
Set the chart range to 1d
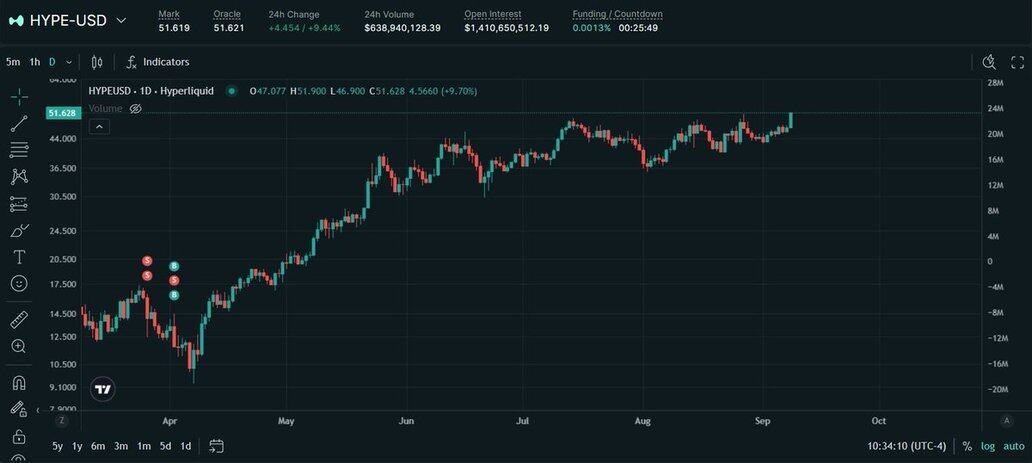coord(186,447)
